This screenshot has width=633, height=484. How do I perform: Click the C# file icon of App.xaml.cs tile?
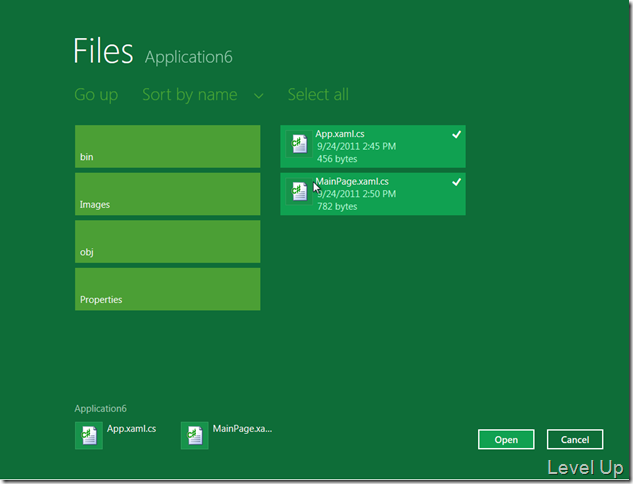click(x=299, y=144)
